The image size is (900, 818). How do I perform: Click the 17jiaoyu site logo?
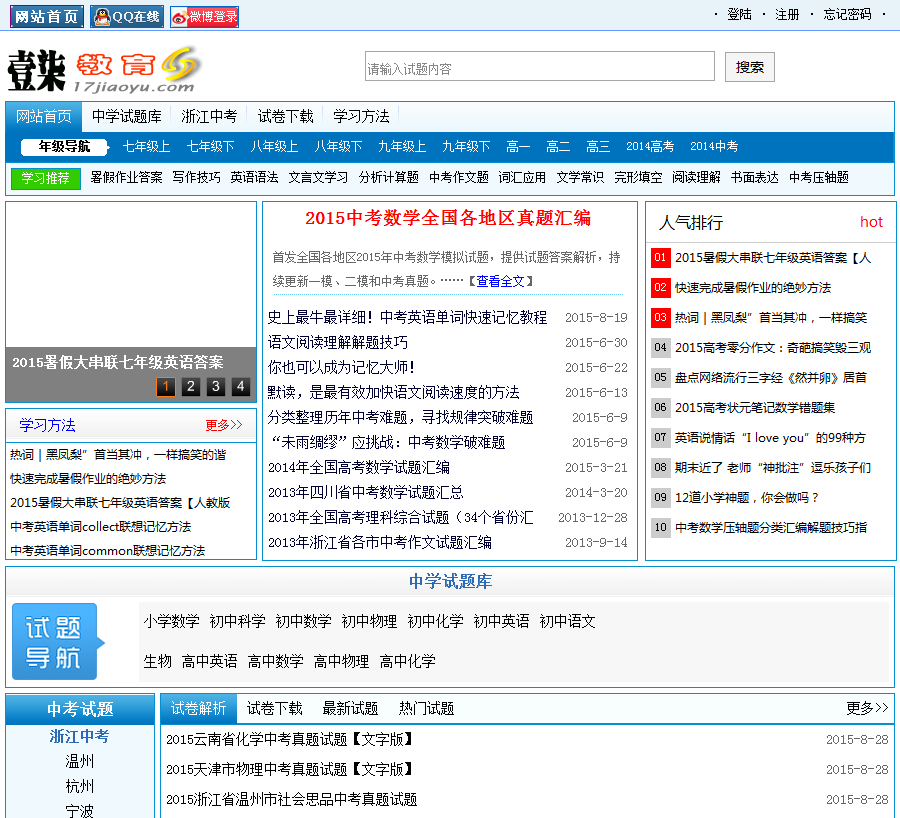[103, 70]
